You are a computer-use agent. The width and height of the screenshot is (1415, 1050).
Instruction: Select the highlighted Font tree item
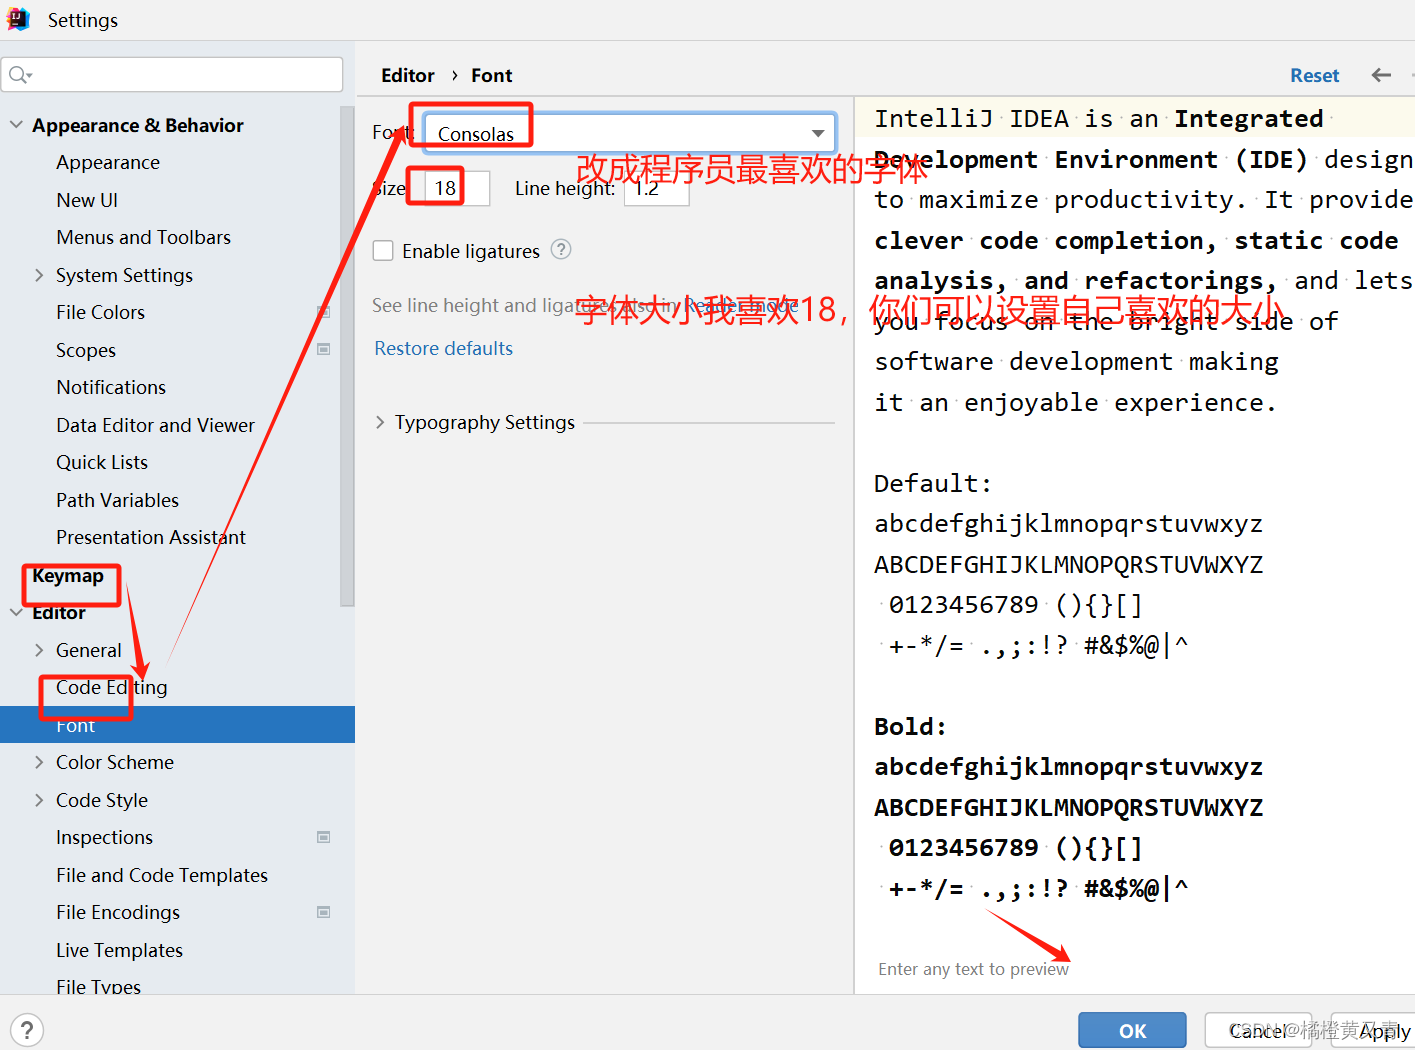click(177, 725)
